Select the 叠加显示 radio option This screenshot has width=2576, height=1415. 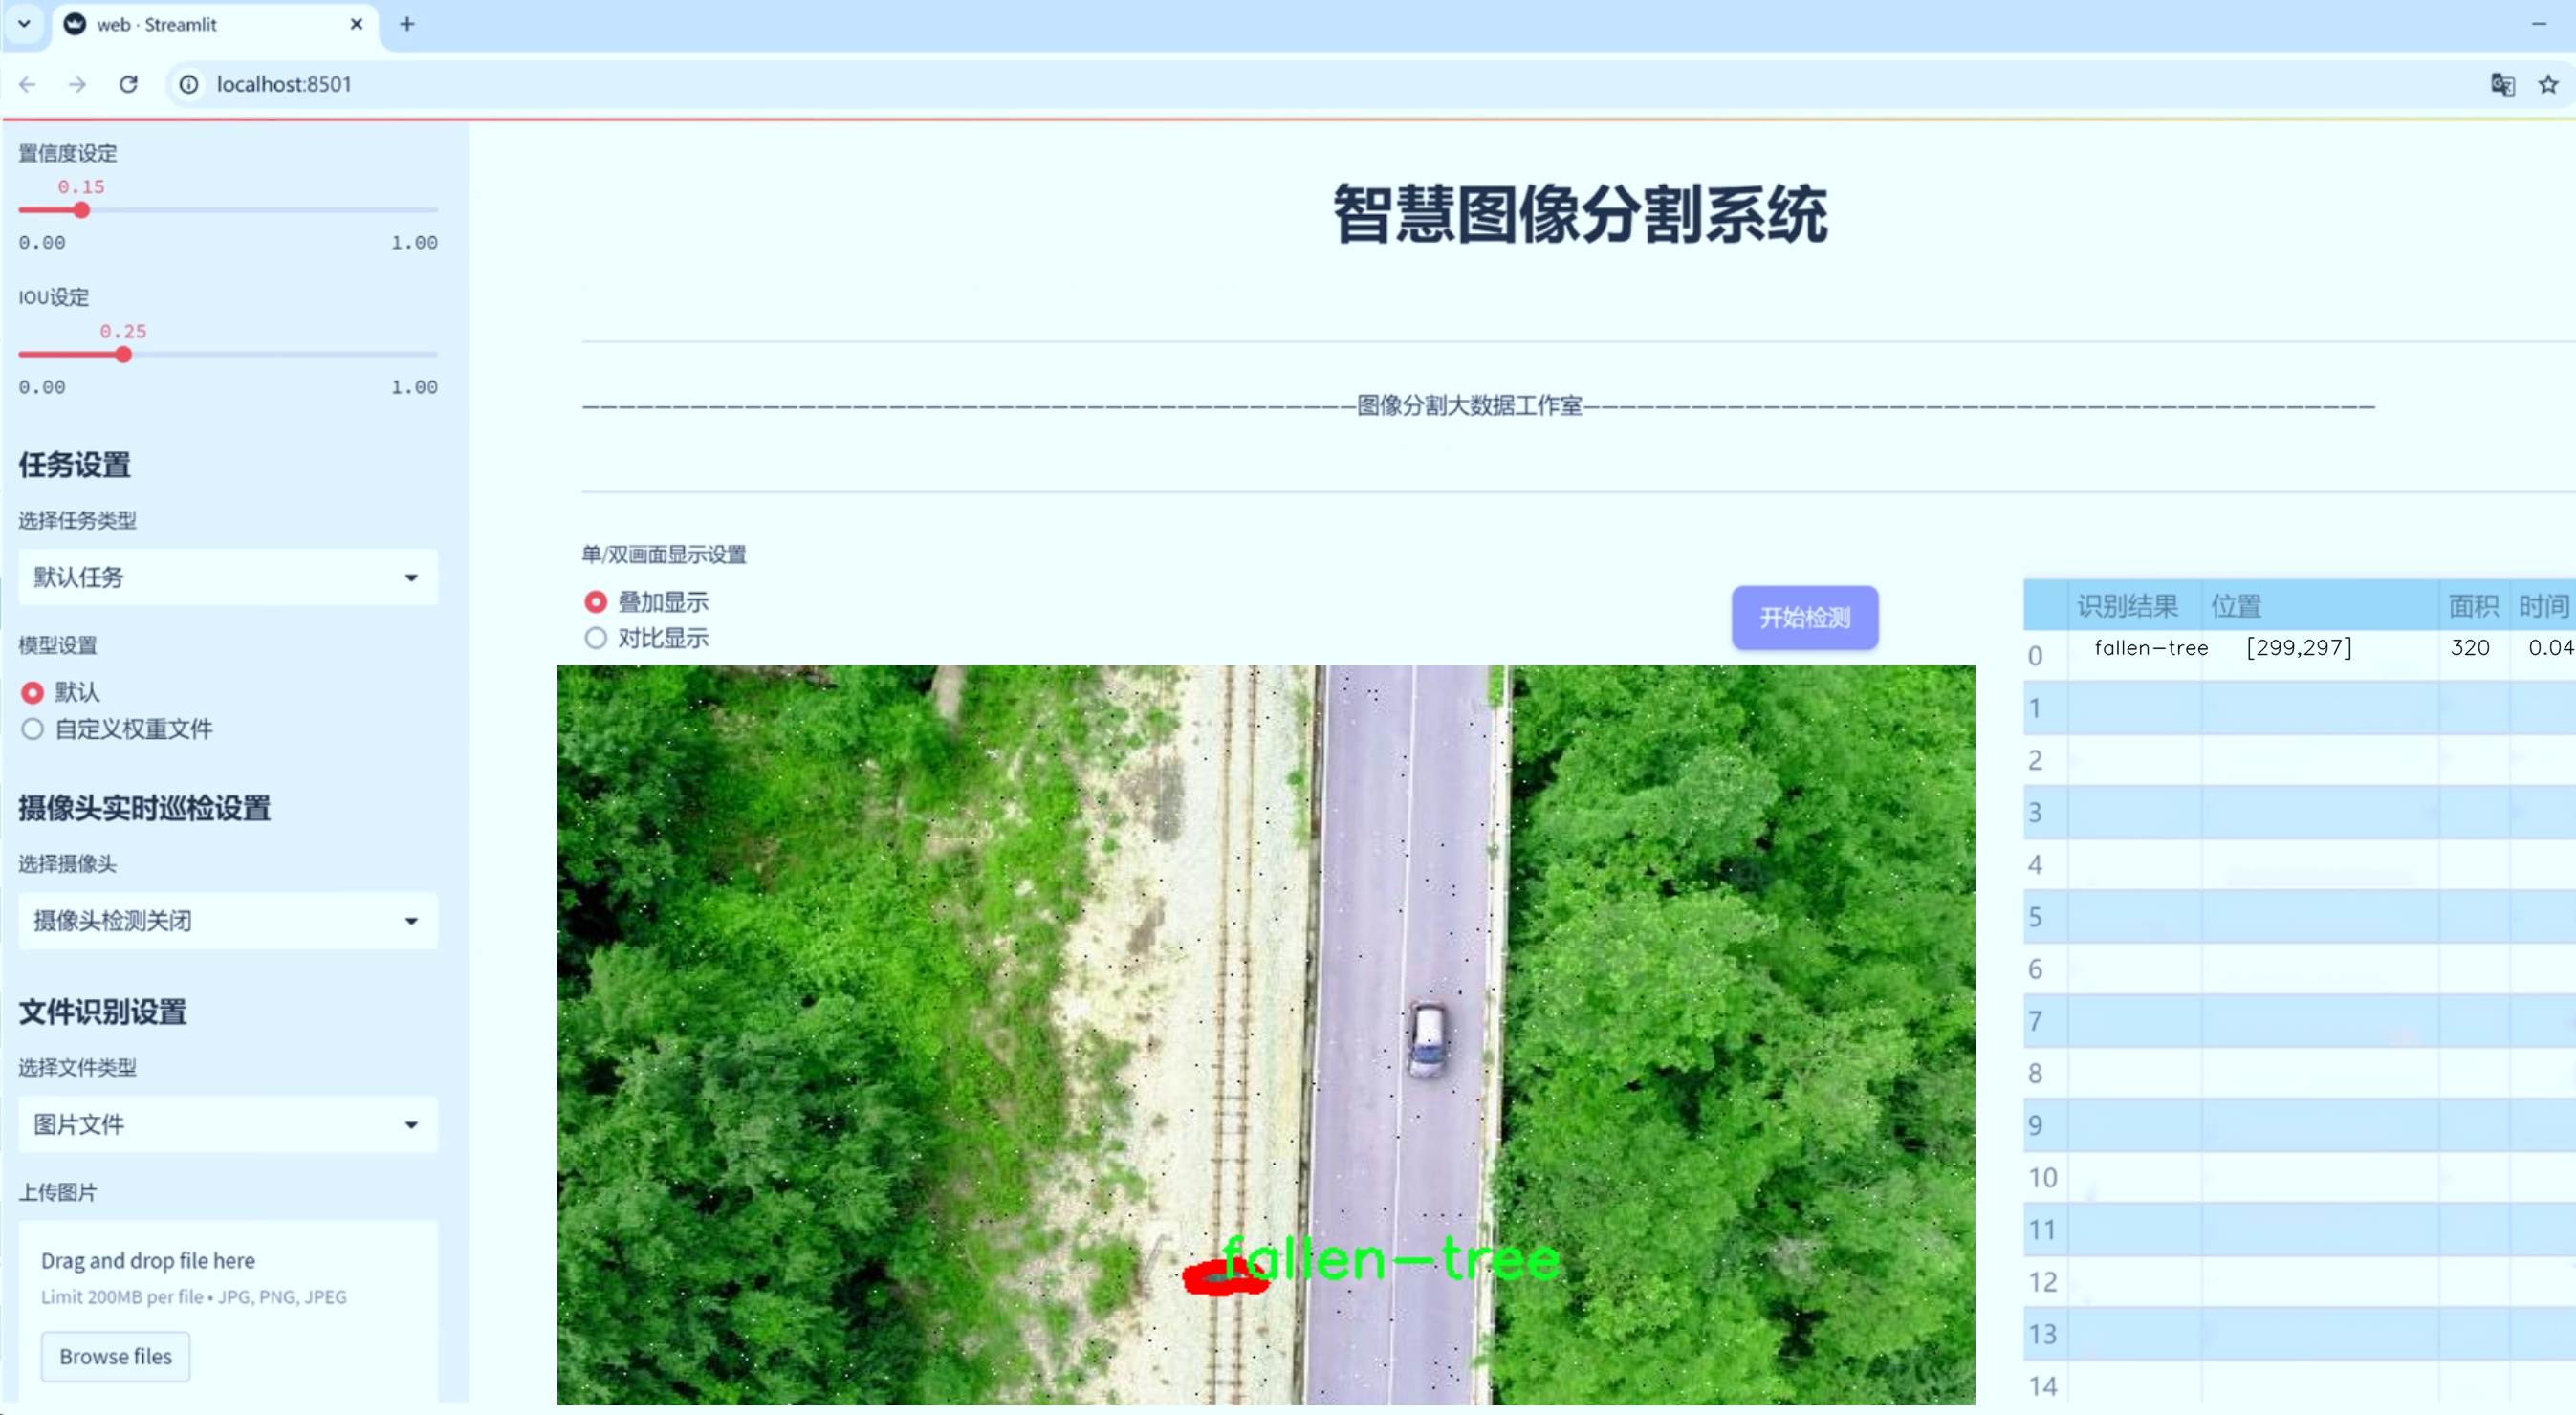pyautogui.click(x=648, y=602)
